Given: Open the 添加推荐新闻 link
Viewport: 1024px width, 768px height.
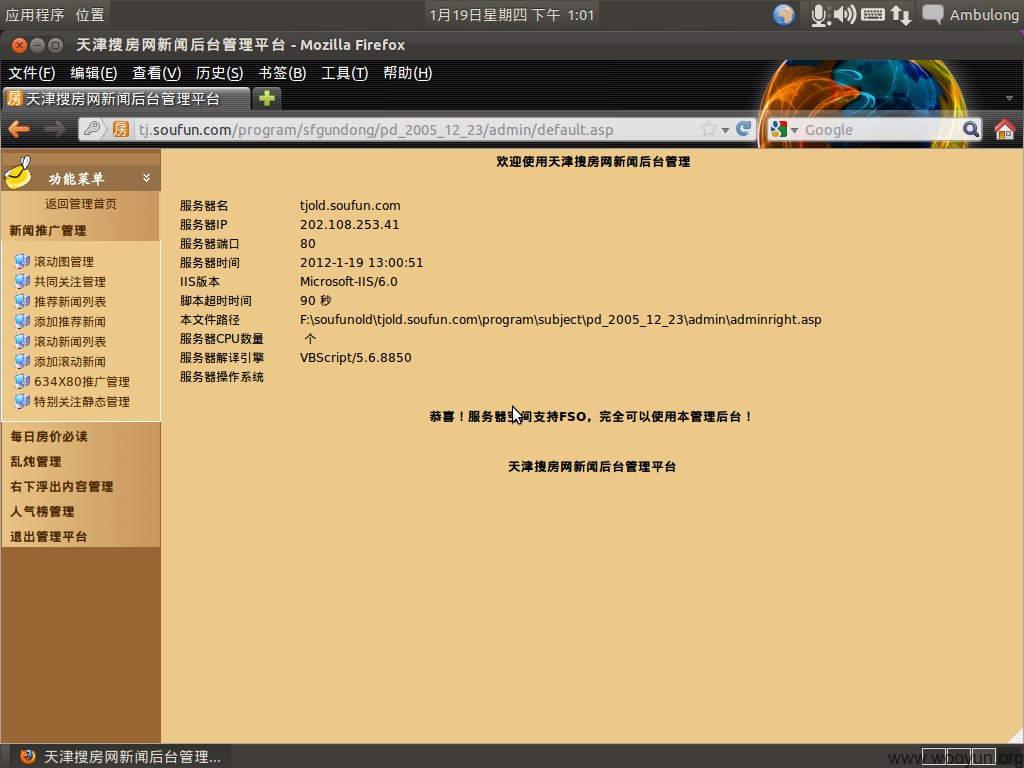Looking at the screenshot, I should pos(70,321).
